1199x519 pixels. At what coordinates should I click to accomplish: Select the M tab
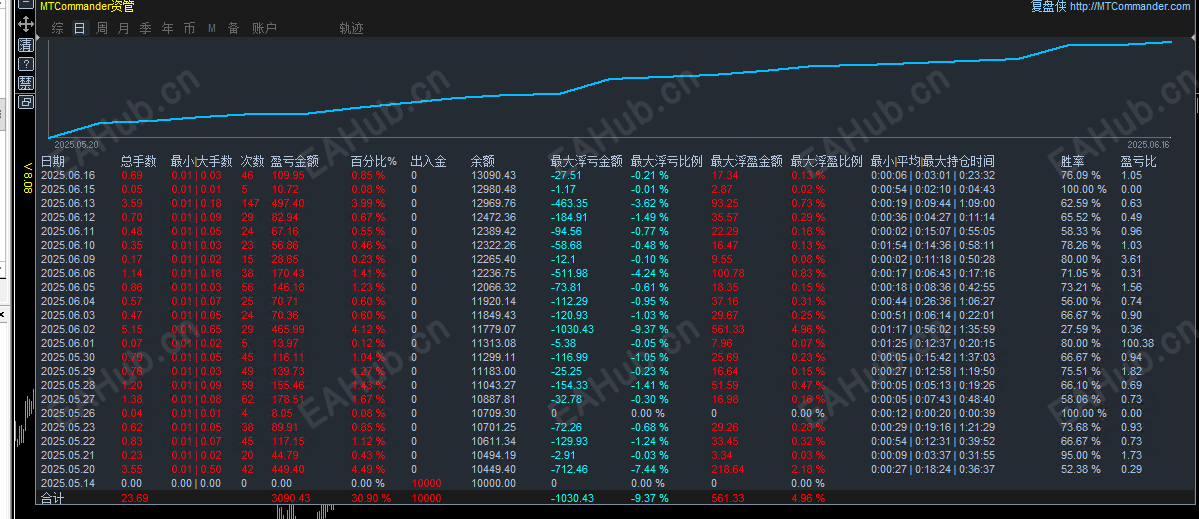click(211, 29)
